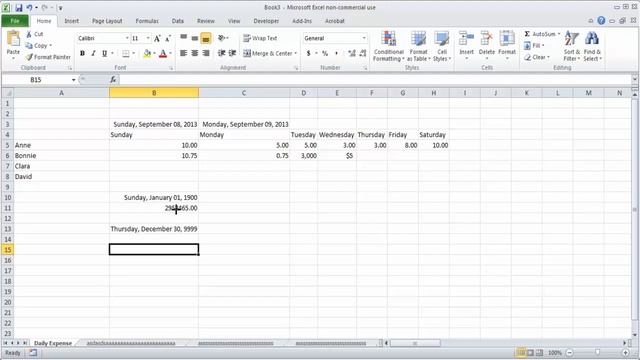
Task: Apply the red Font Color swatch
Action: coord(163,53)
